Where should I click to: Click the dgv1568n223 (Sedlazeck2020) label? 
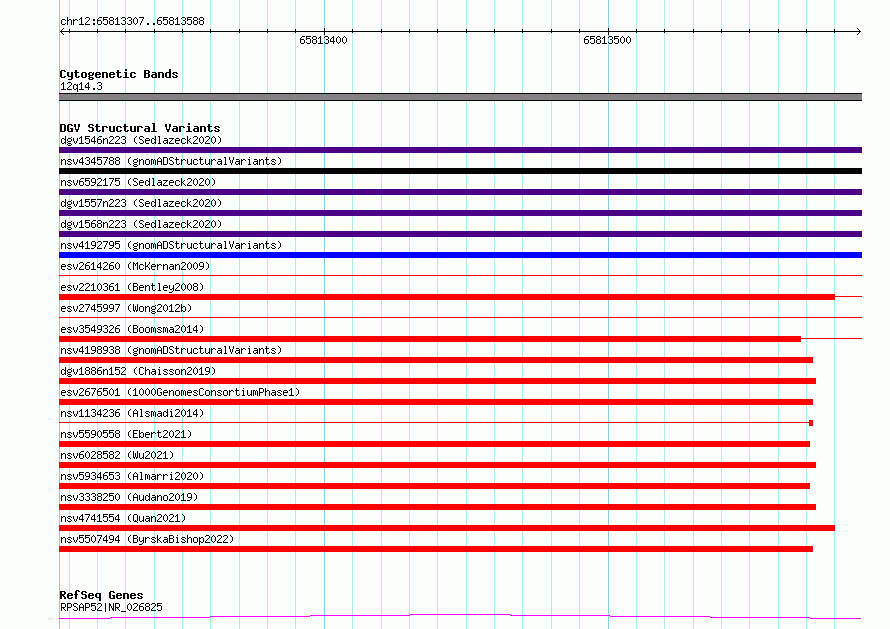point(141,224)
